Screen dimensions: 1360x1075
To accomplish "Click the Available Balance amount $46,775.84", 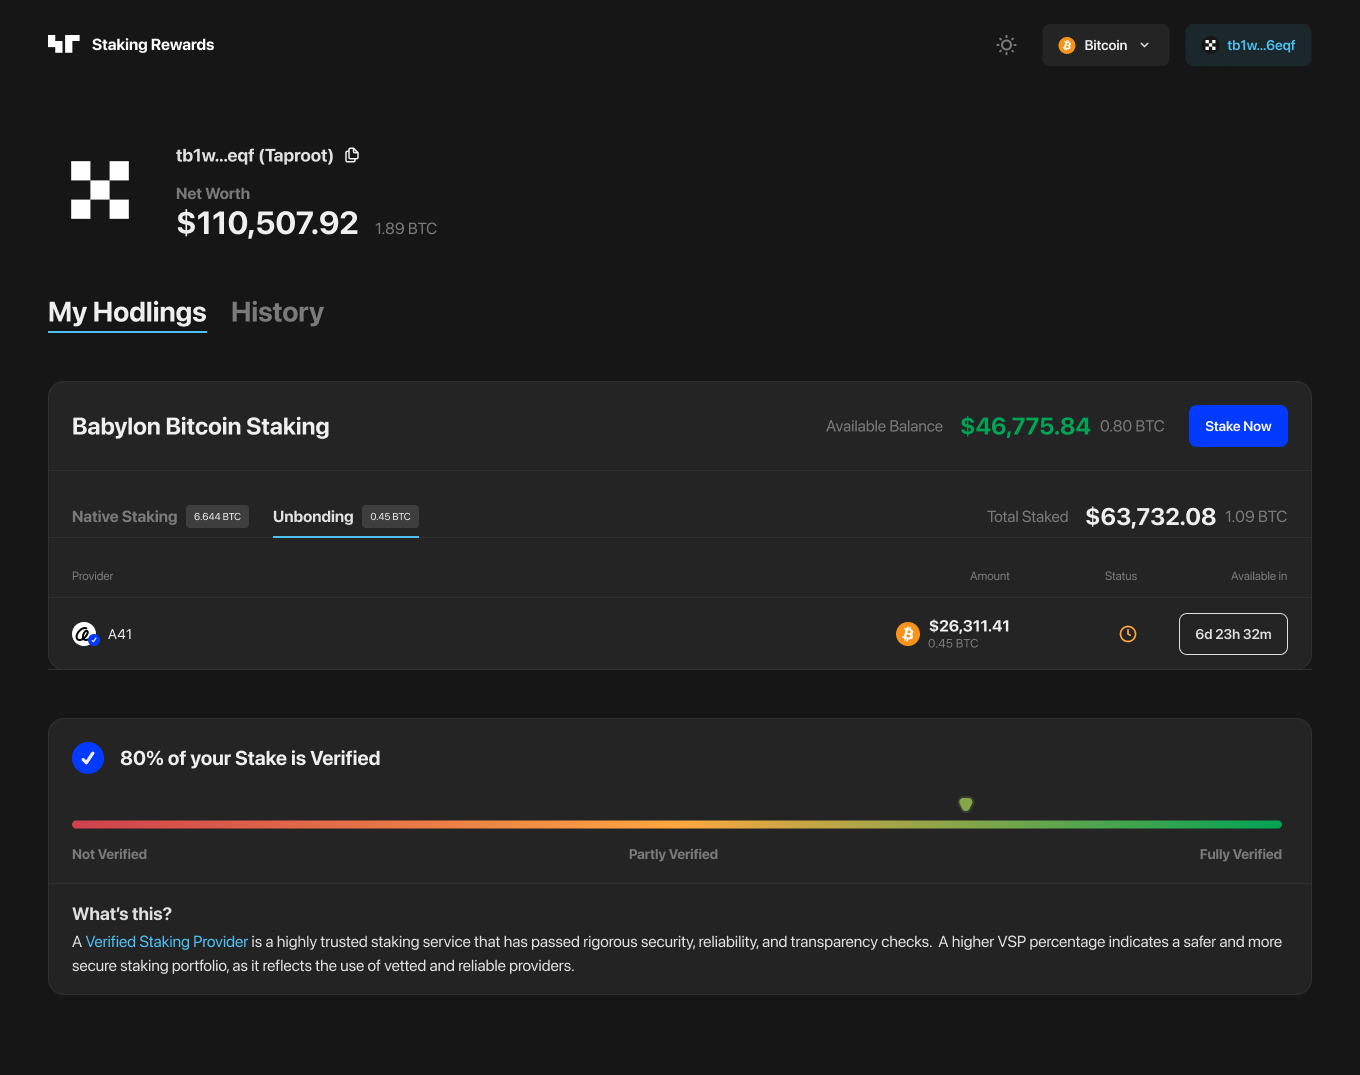I will [1025, 426].
